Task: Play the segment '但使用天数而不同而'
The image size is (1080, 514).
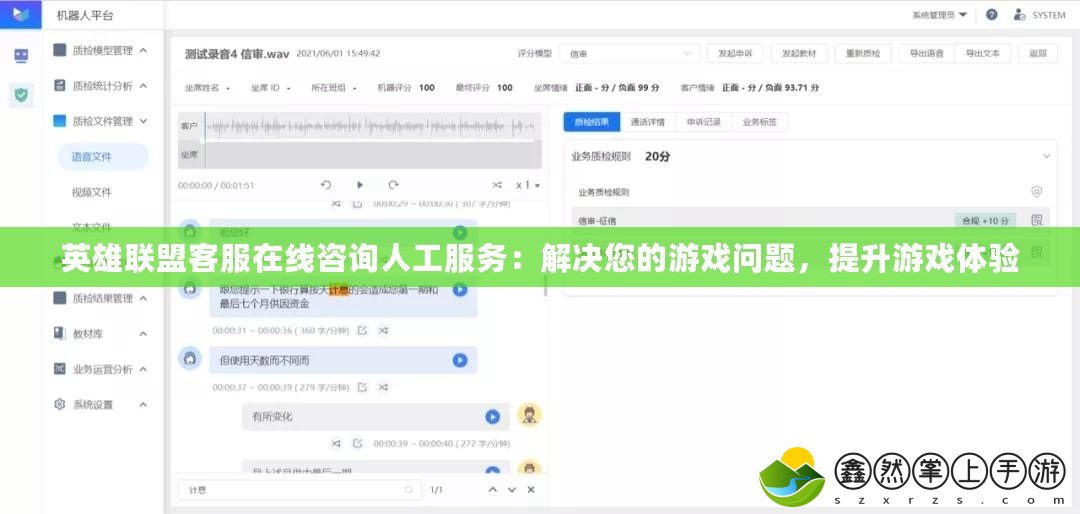Action: pos(459,360)
